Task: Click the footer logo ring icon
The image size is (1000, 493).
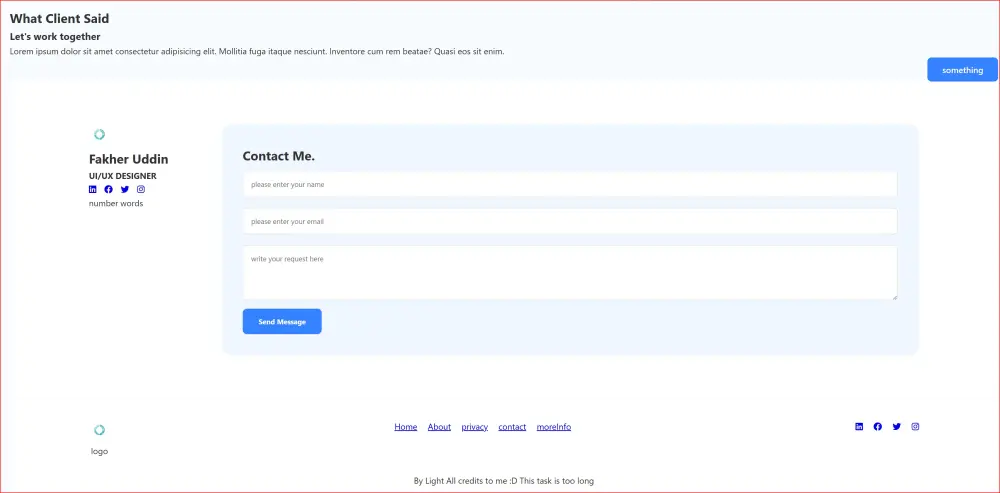Action: point(99,430)
